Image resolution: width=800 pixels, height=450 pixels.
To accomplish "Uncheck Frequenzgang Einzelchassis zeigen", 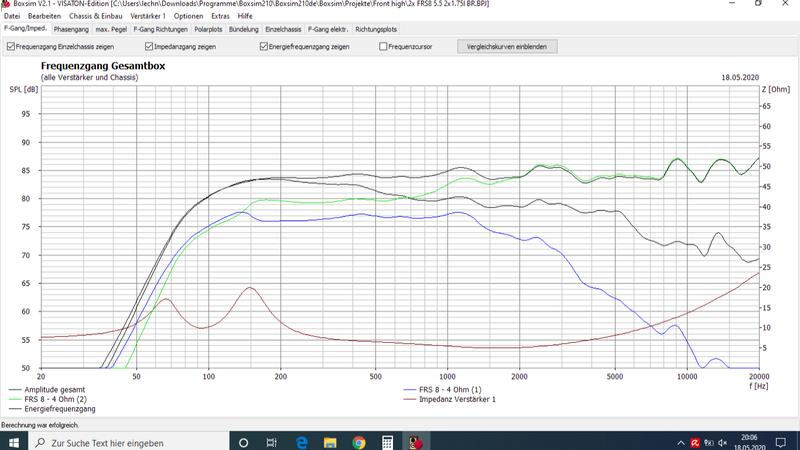I will tap(10, 46).
